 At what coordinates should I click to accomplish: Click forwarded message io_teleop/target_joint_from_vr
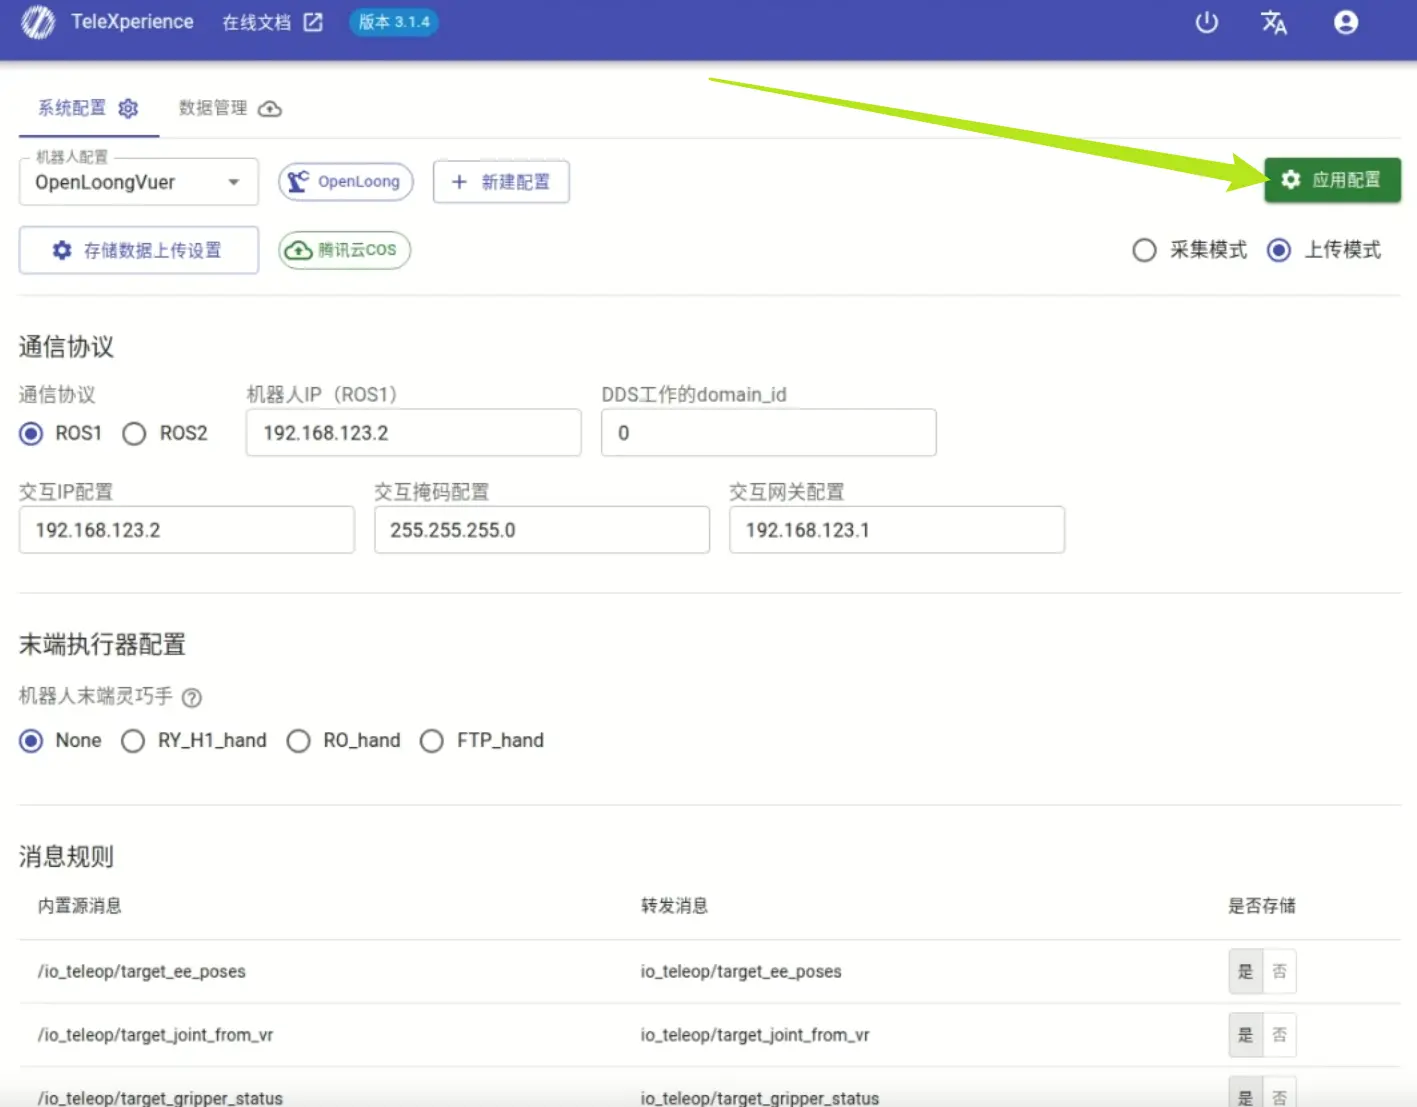(755, 1035)
